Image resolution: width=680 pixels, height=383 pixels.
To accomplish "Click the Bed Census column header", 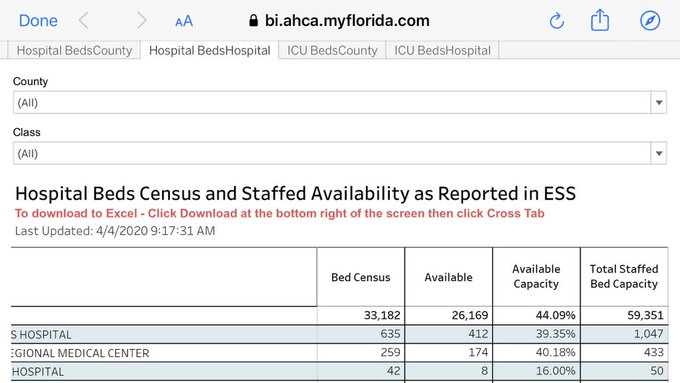I will tap(361, 277).
